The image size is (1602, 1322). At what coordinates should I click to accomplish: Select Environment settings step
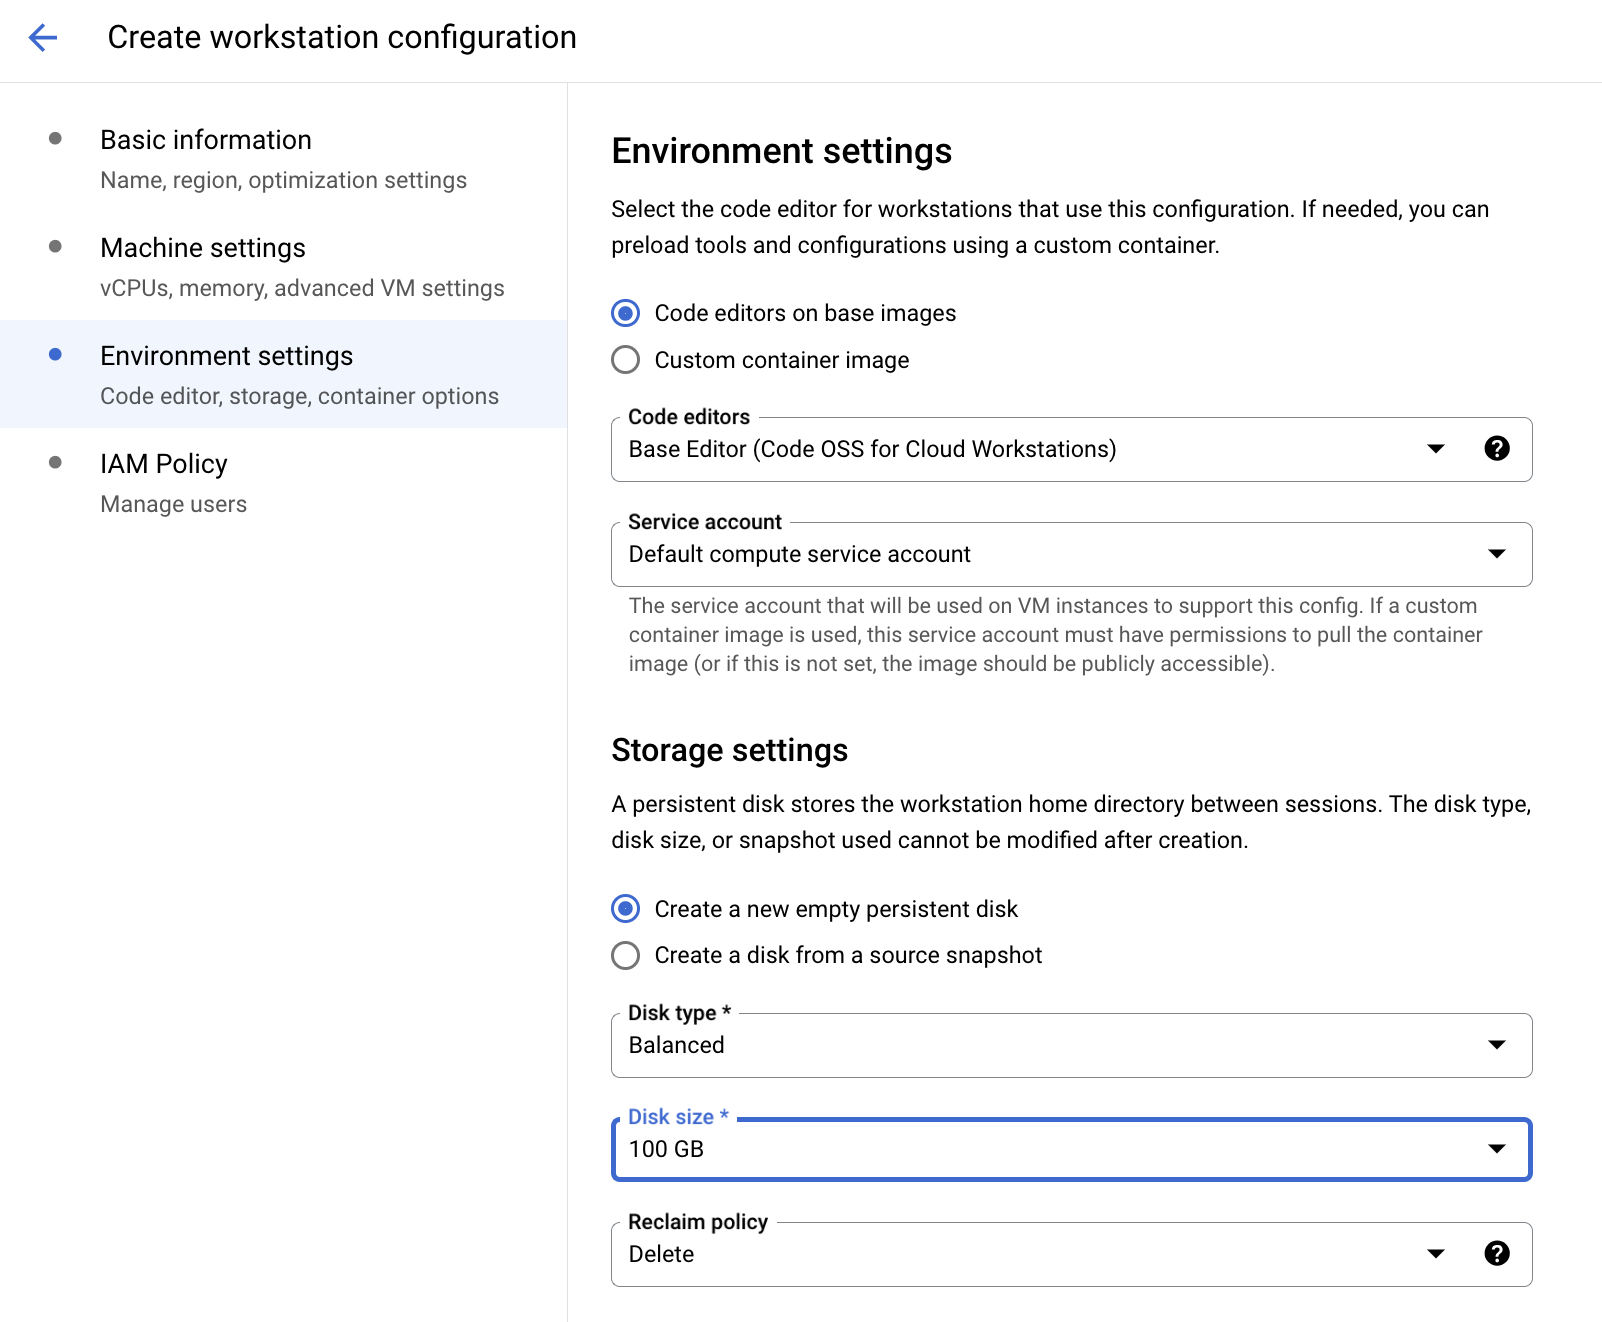coord(227,356)
